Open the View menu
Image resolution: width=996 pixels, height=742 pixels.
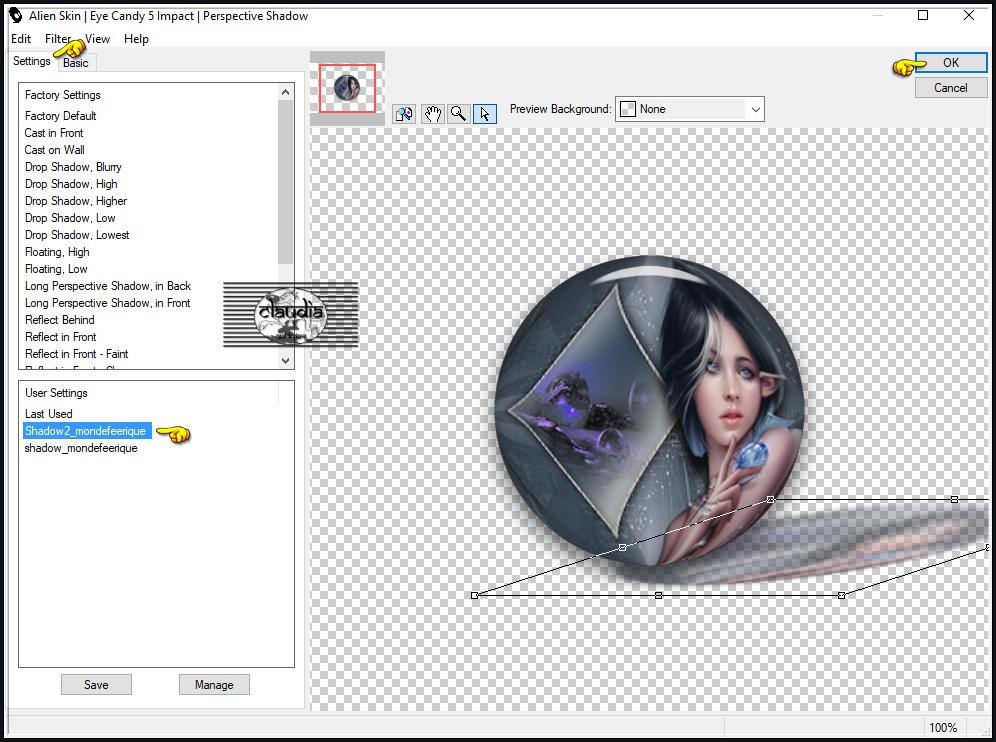point(97,39)
